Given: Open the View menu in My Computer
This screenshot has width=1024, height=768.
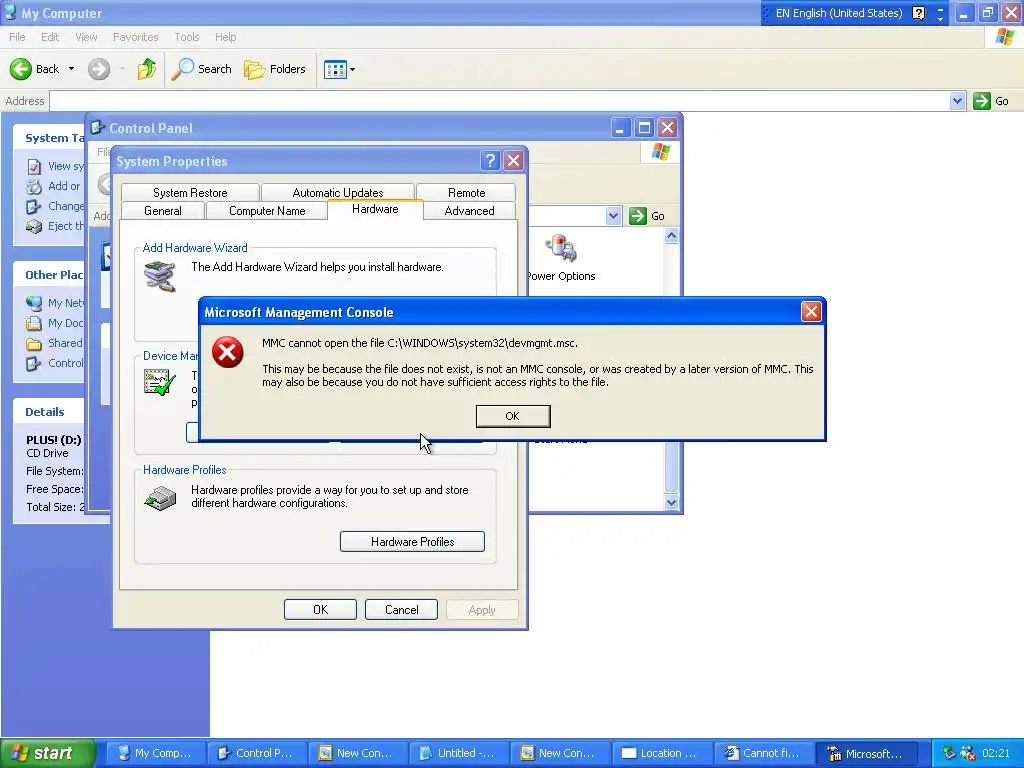Looking at the screenshot, I should point(86,37).
